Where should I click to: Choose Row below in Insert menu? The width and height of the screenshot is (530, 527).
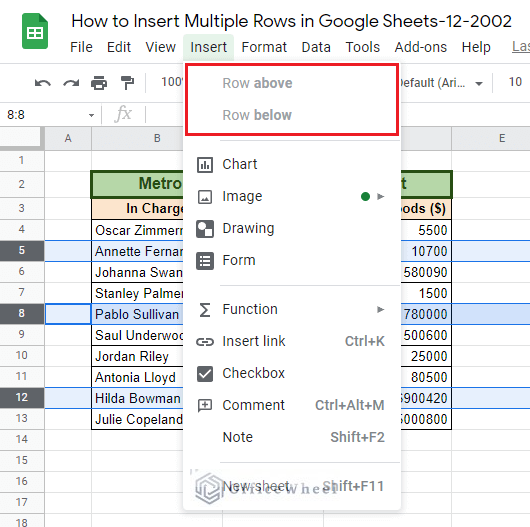click(x=291, y=115)
